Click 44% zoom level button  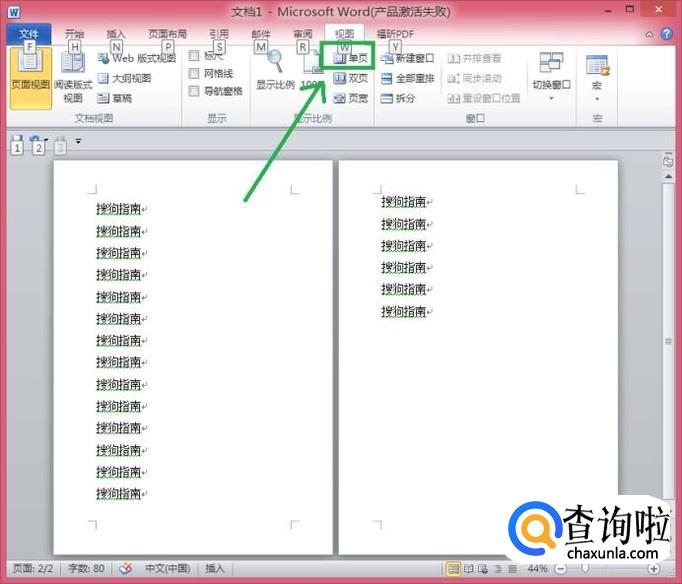(538, 568)
